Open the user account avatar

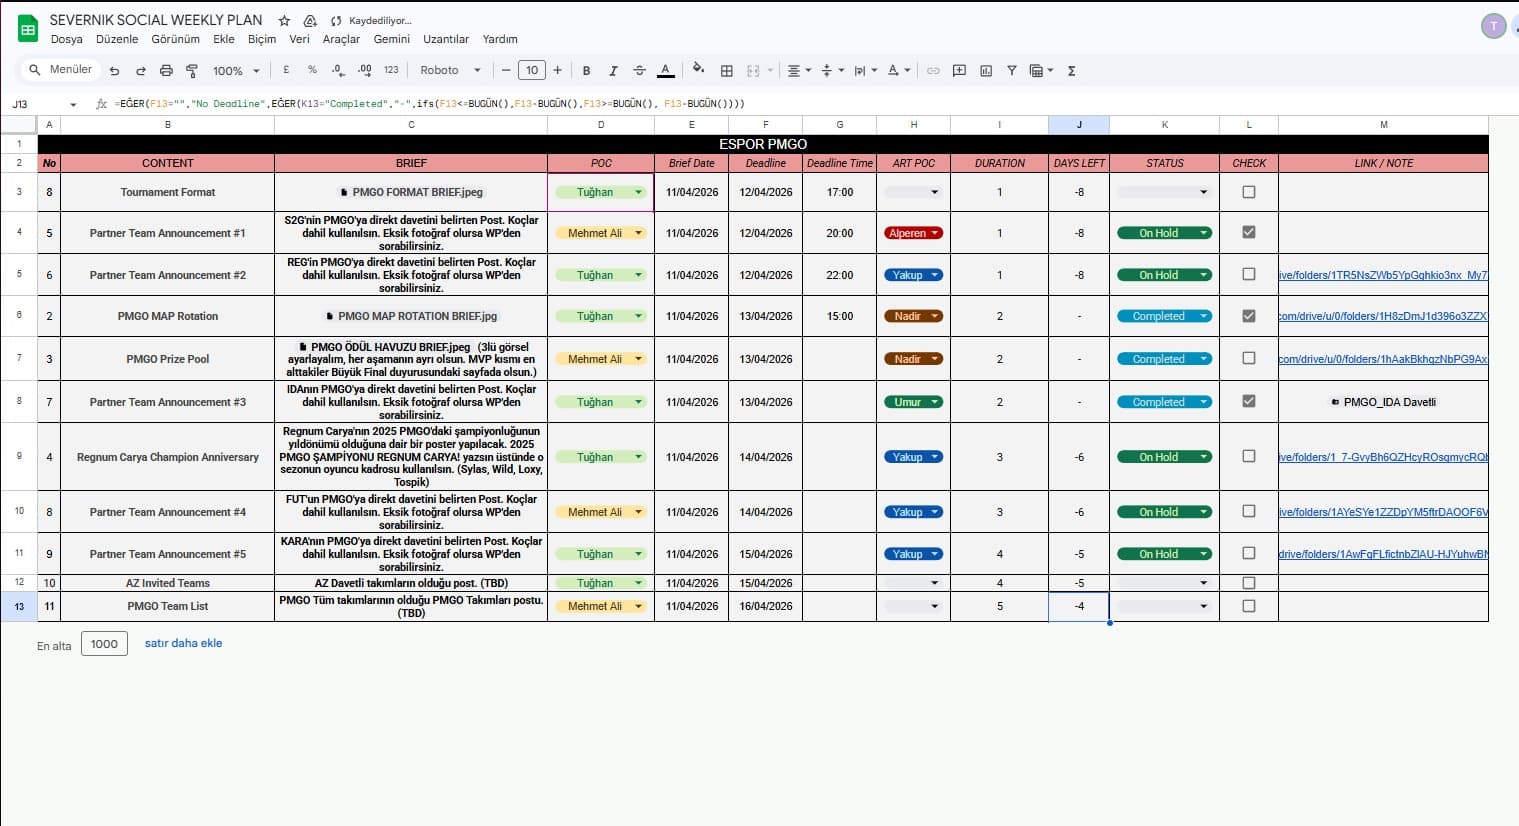coord(1493,27)
